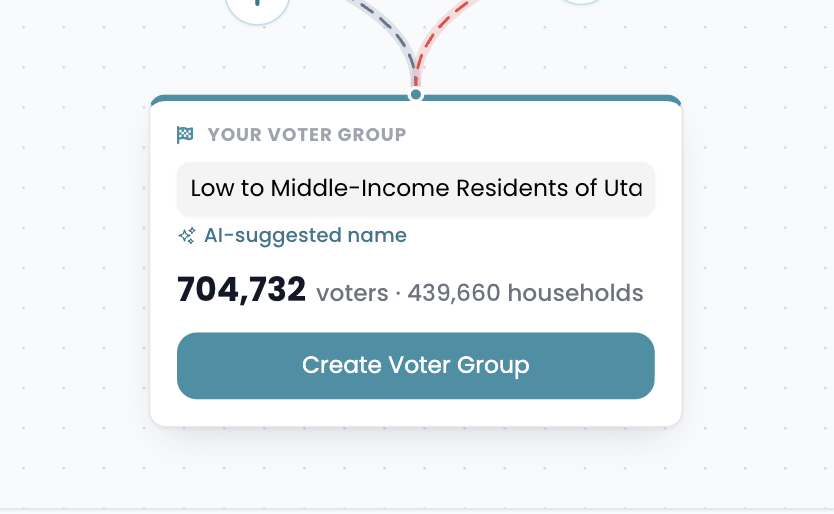
Task: Click the truncated text 'Residents of Uta'
Action: (x=549, y=188)
